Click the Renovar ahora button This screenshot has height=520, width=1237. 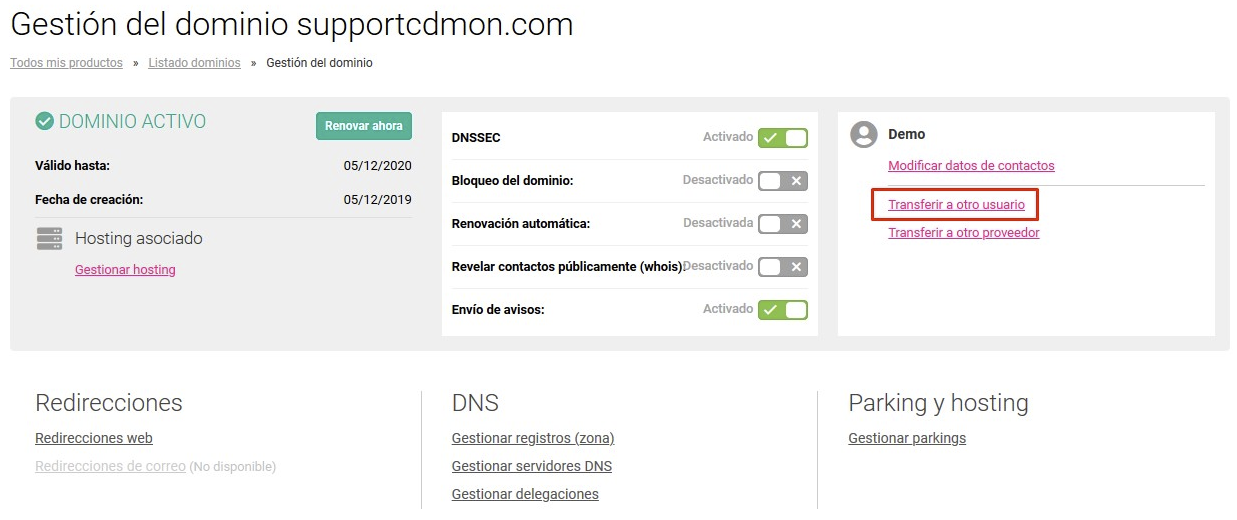364,126
